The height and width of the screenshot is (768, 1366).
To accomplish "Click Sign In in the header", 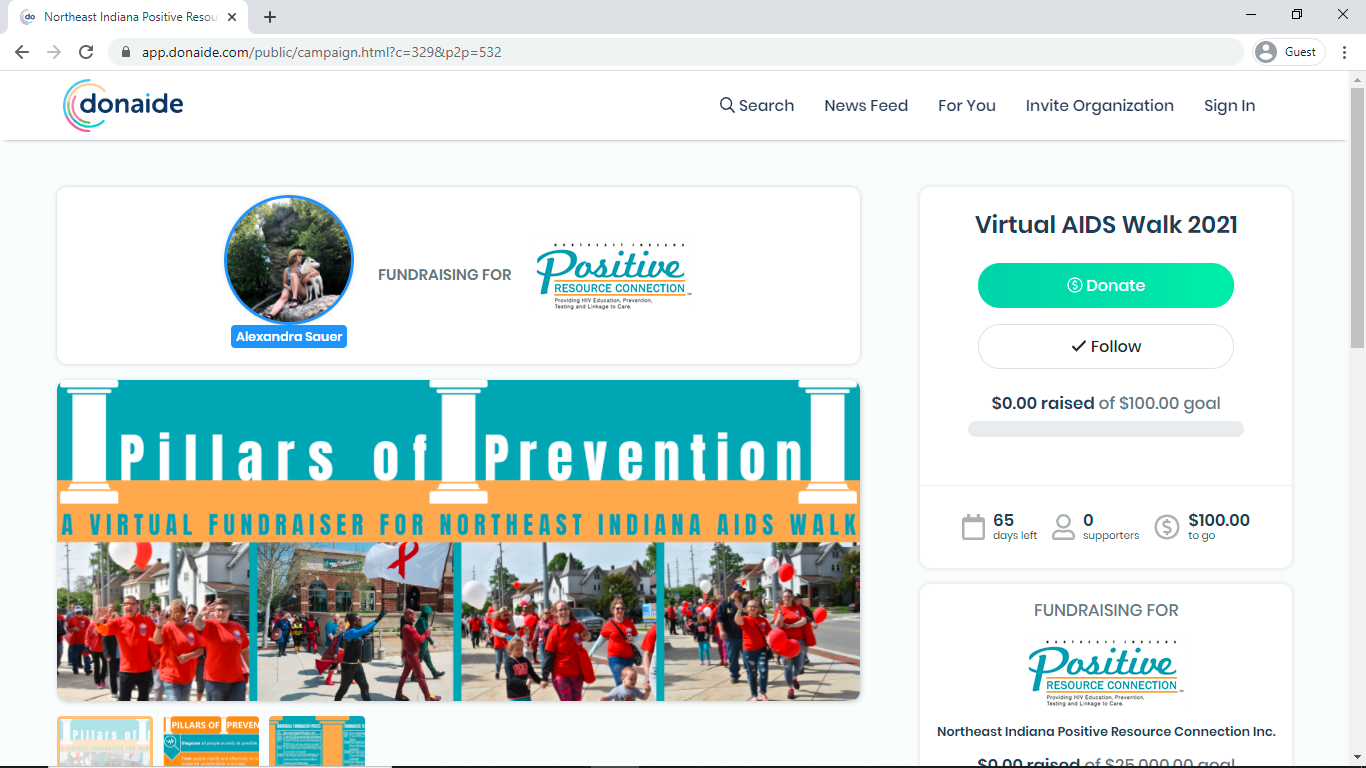I will (1229, 105).
